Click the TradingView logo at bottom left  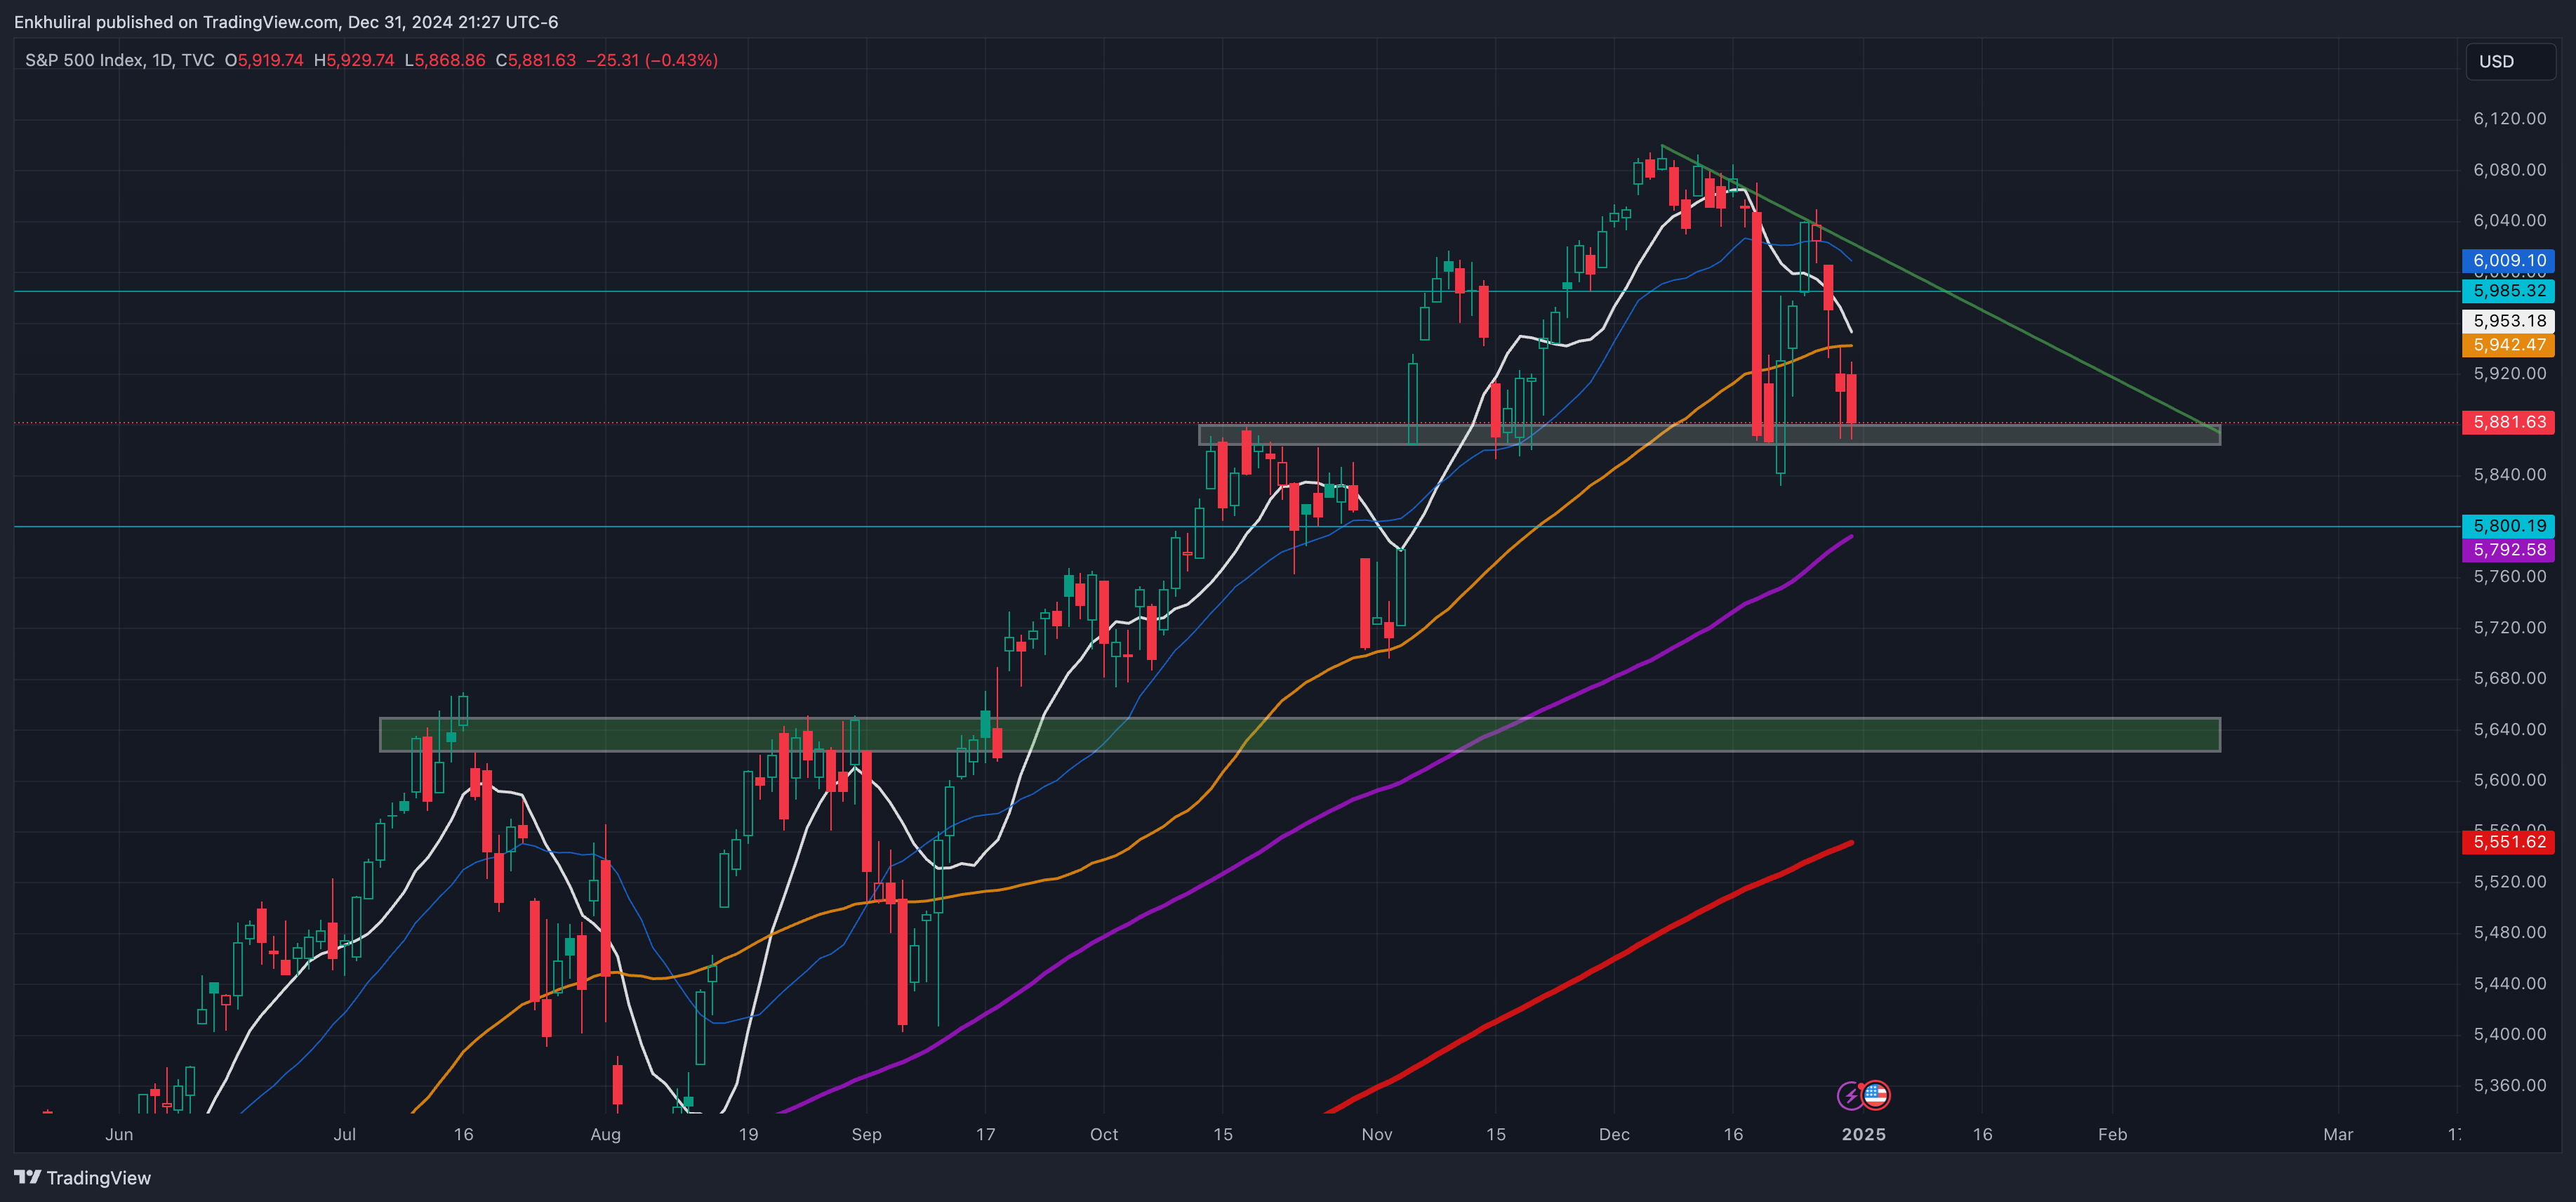click(x=82, y=1178)
